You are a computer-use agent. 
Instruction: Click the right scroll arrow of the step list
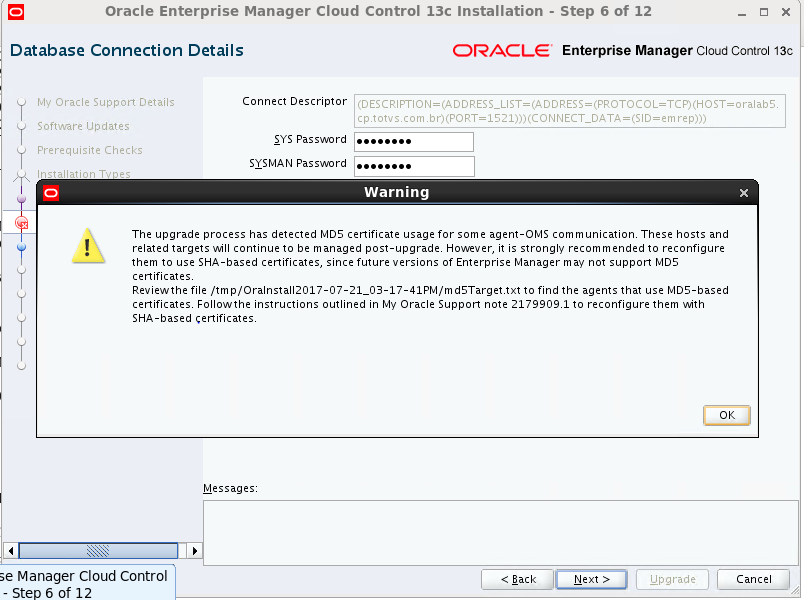194,551
